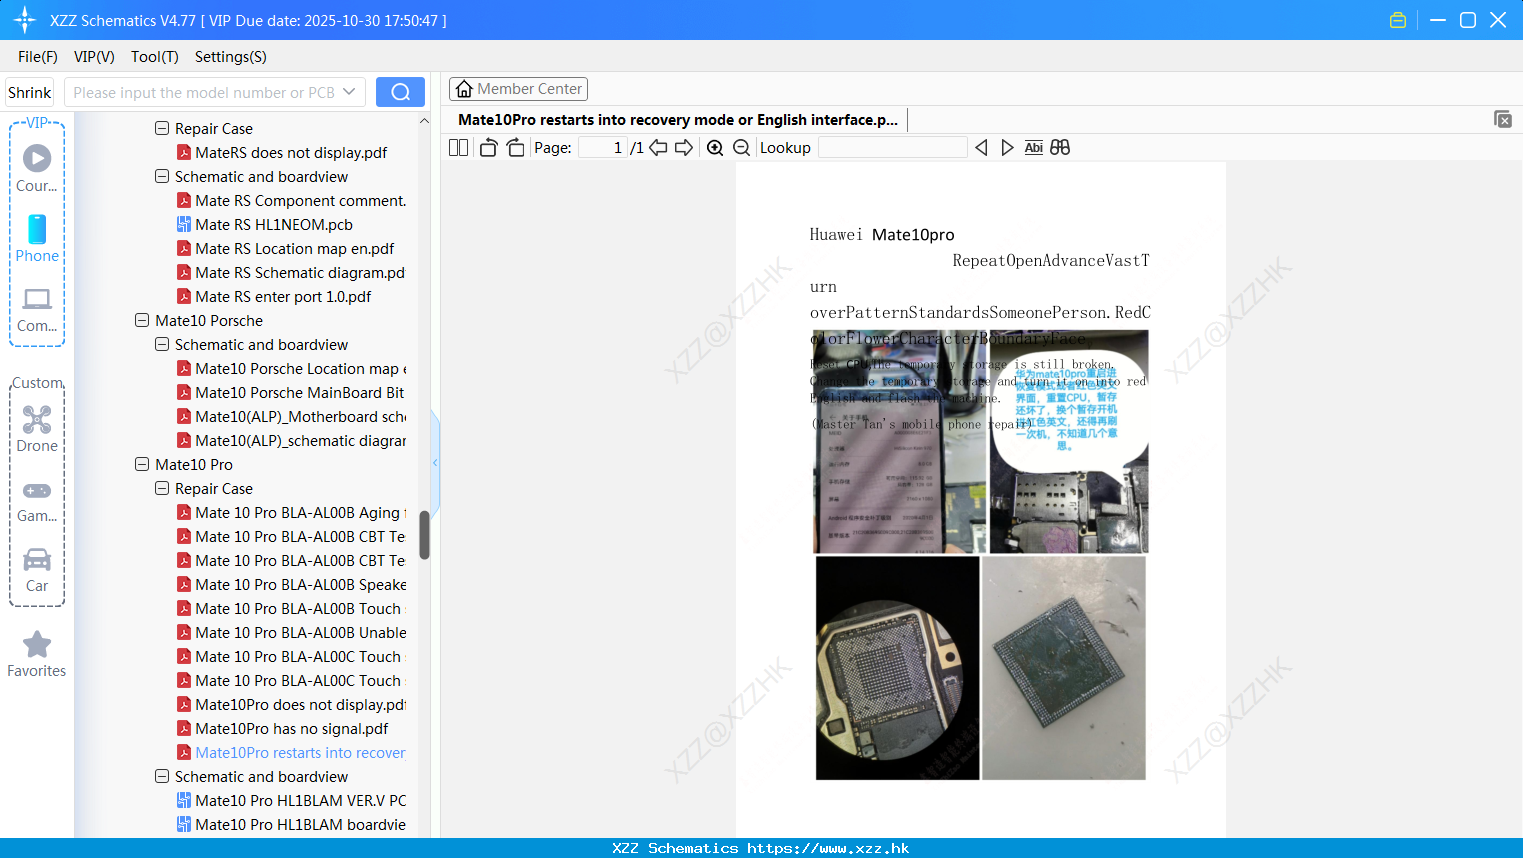
Task: Toggle two-page view in PDF toolbar
Action: 458,147
